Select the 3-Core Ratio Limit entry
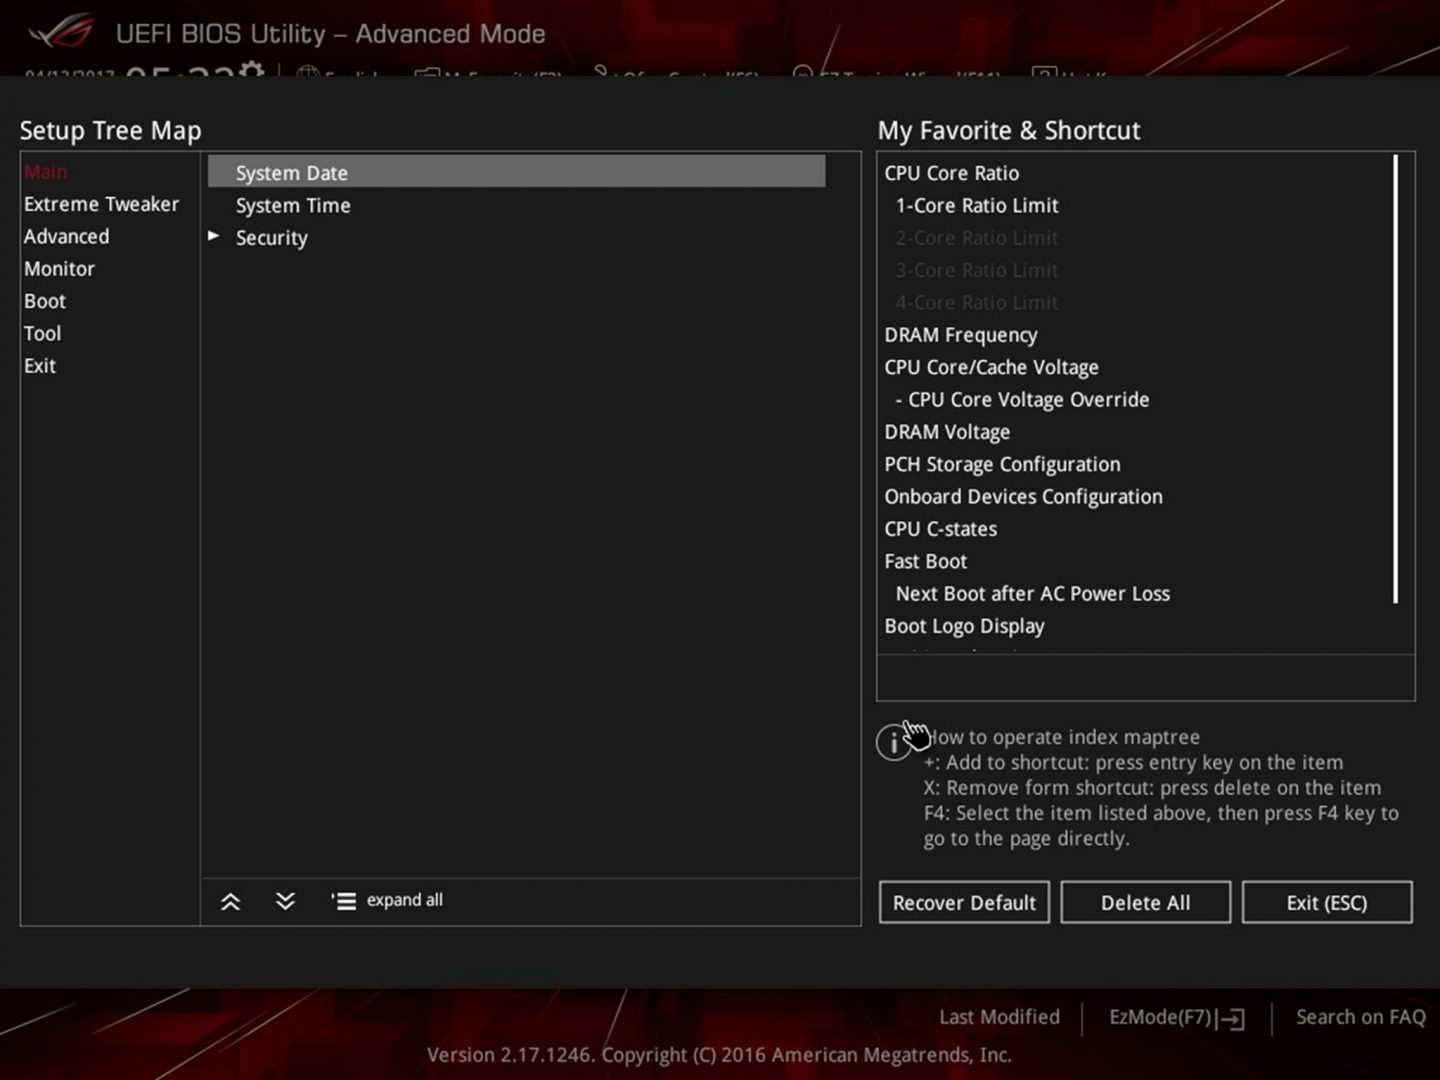The width and height of the screenshot is (1440, 1080). coord(976,270)
